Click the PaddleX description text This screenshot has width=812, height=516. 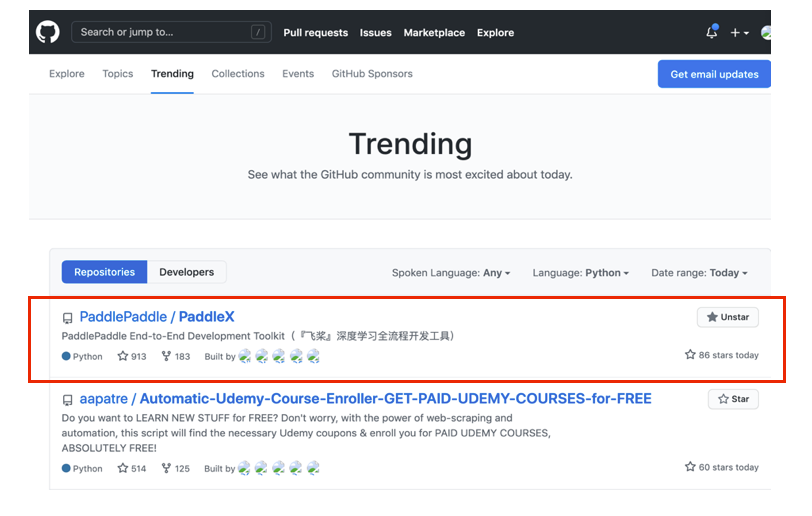pyautogui.click(x=258, y=336)
